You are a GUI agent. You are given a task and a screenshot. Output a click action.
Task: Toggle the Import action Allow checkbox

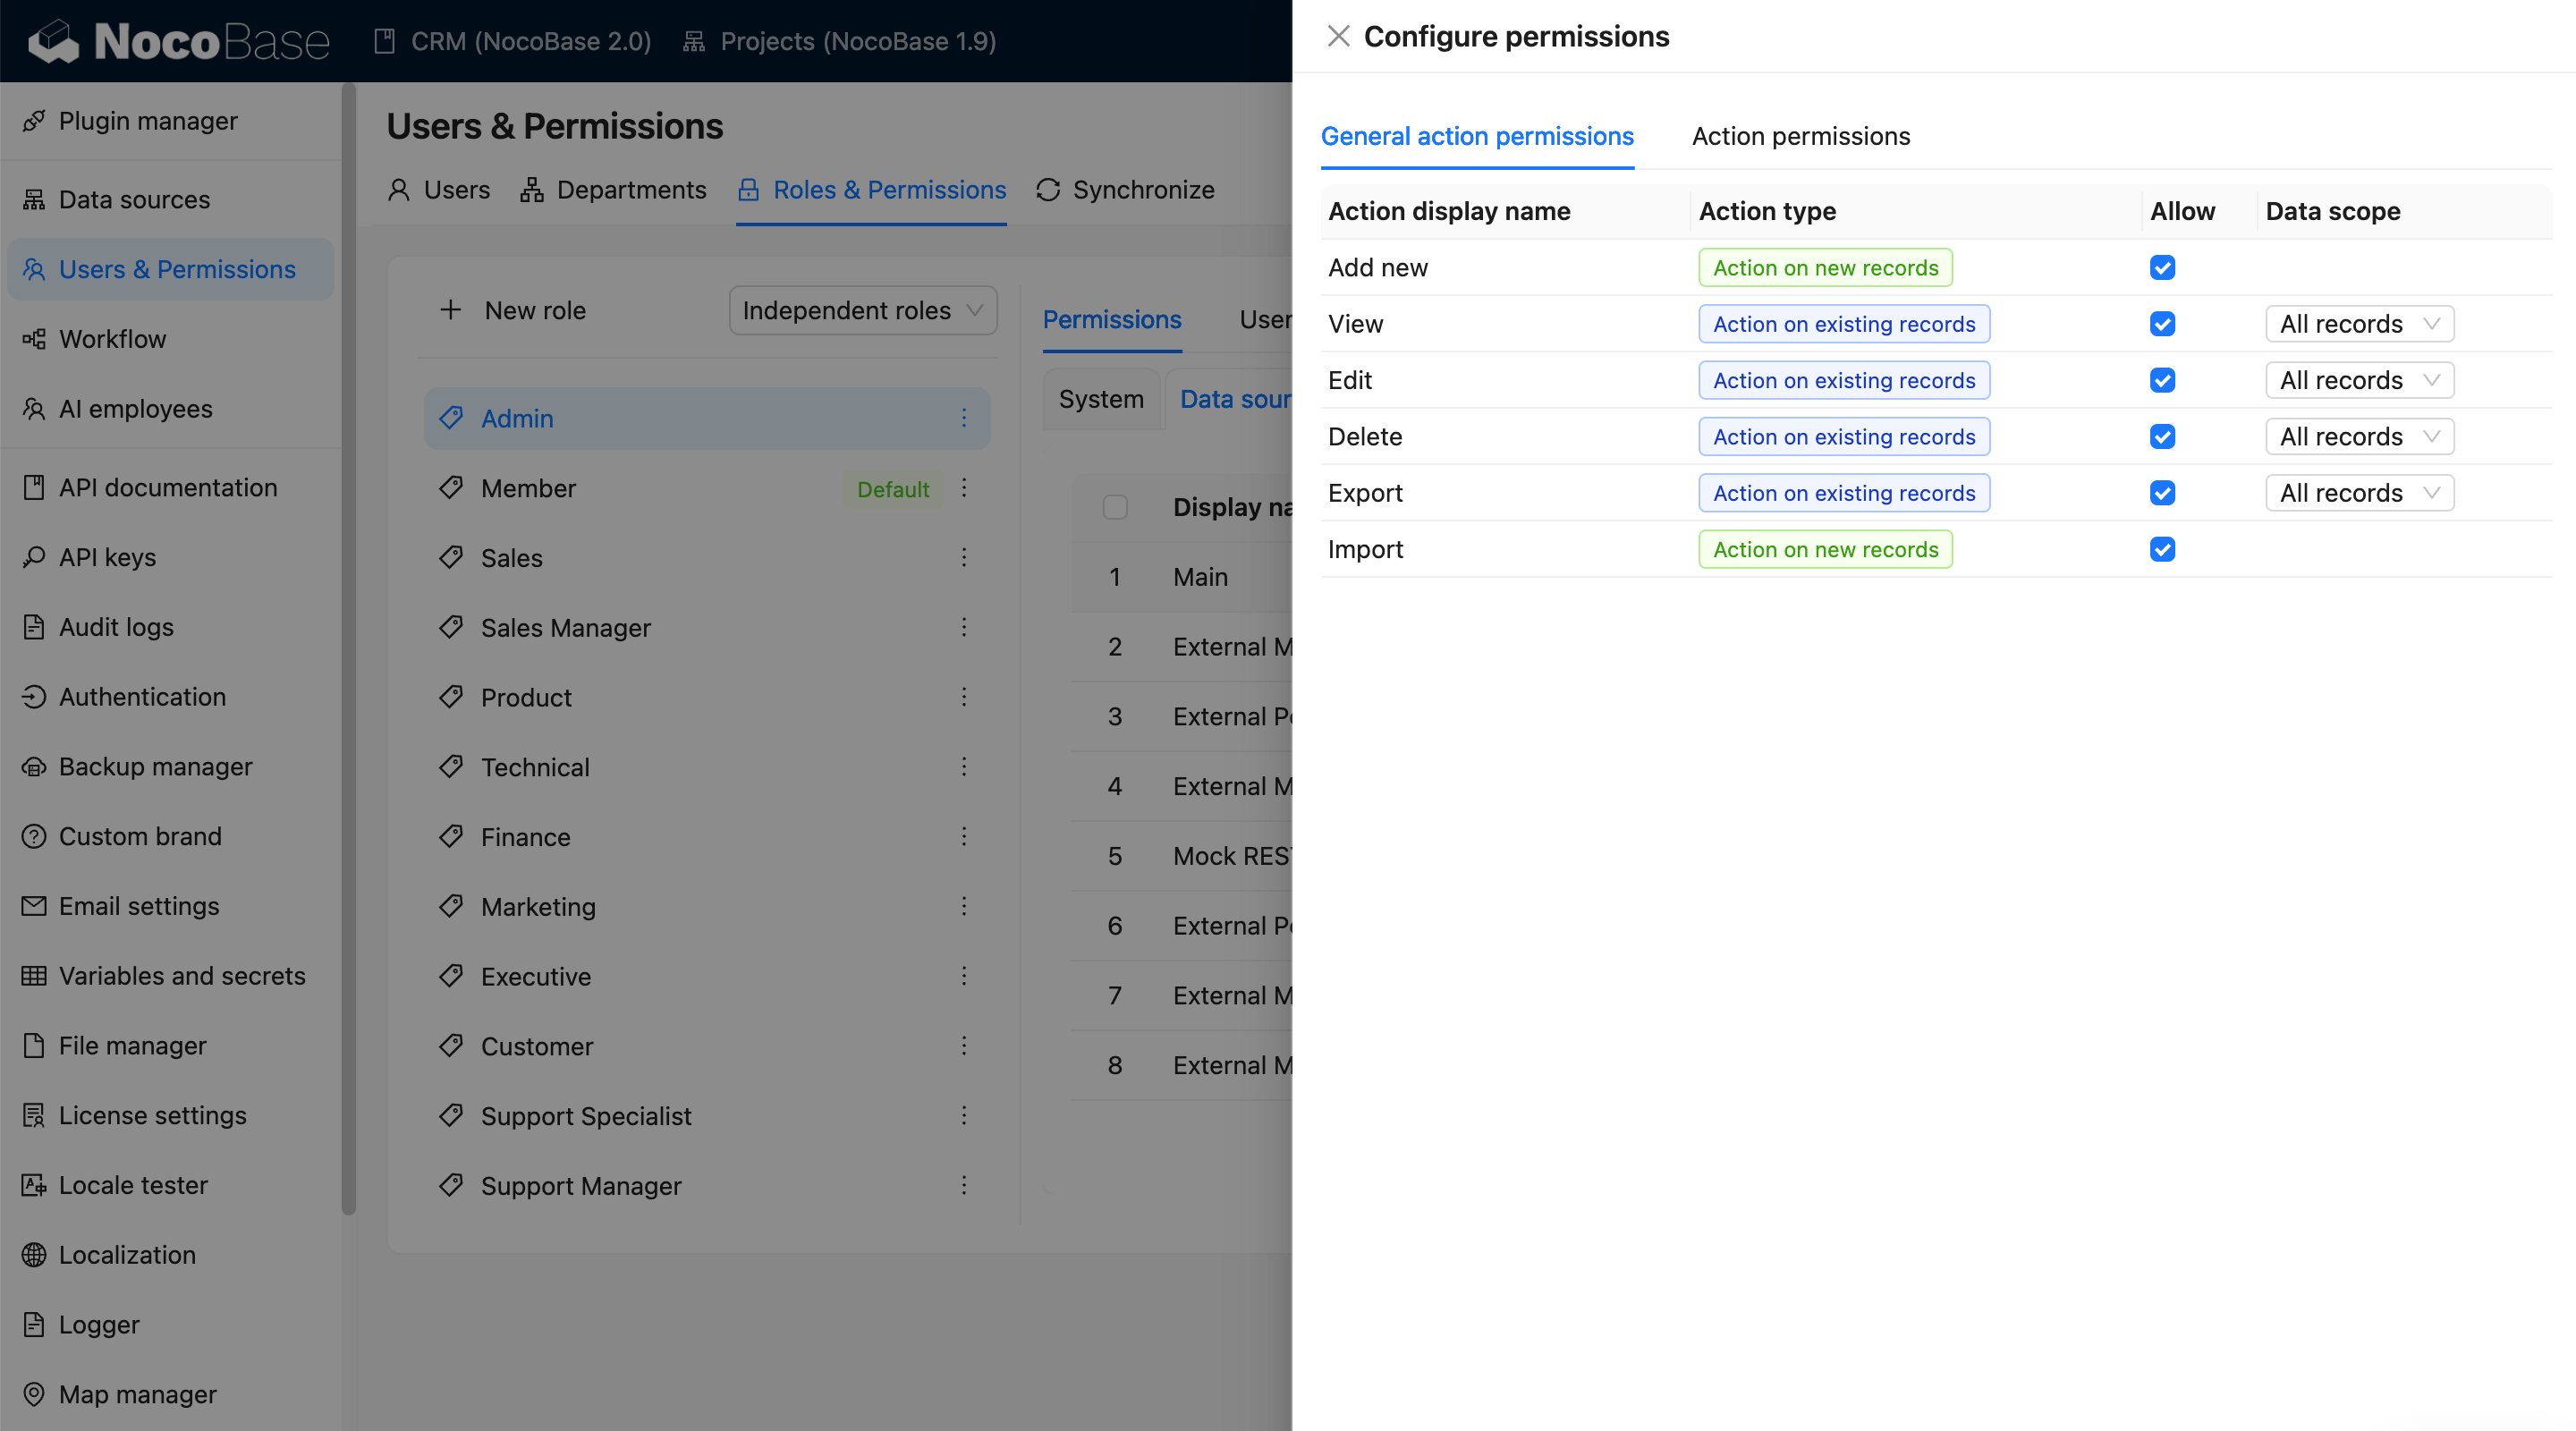[2162, 549]
